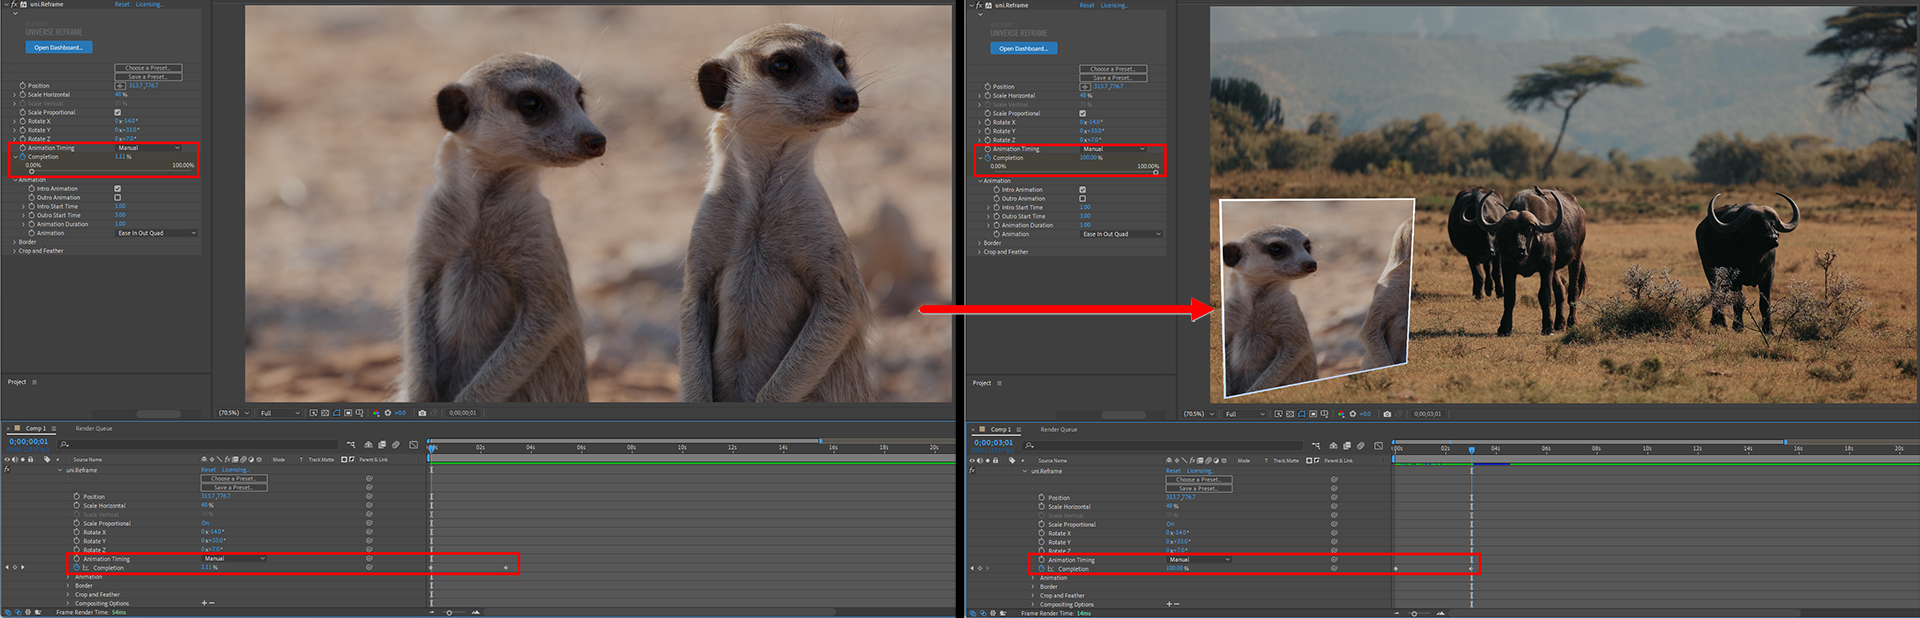Collapse uni.Reframe effect in left timeline
The image size is (1920, 618).
[x=60, y=470]
